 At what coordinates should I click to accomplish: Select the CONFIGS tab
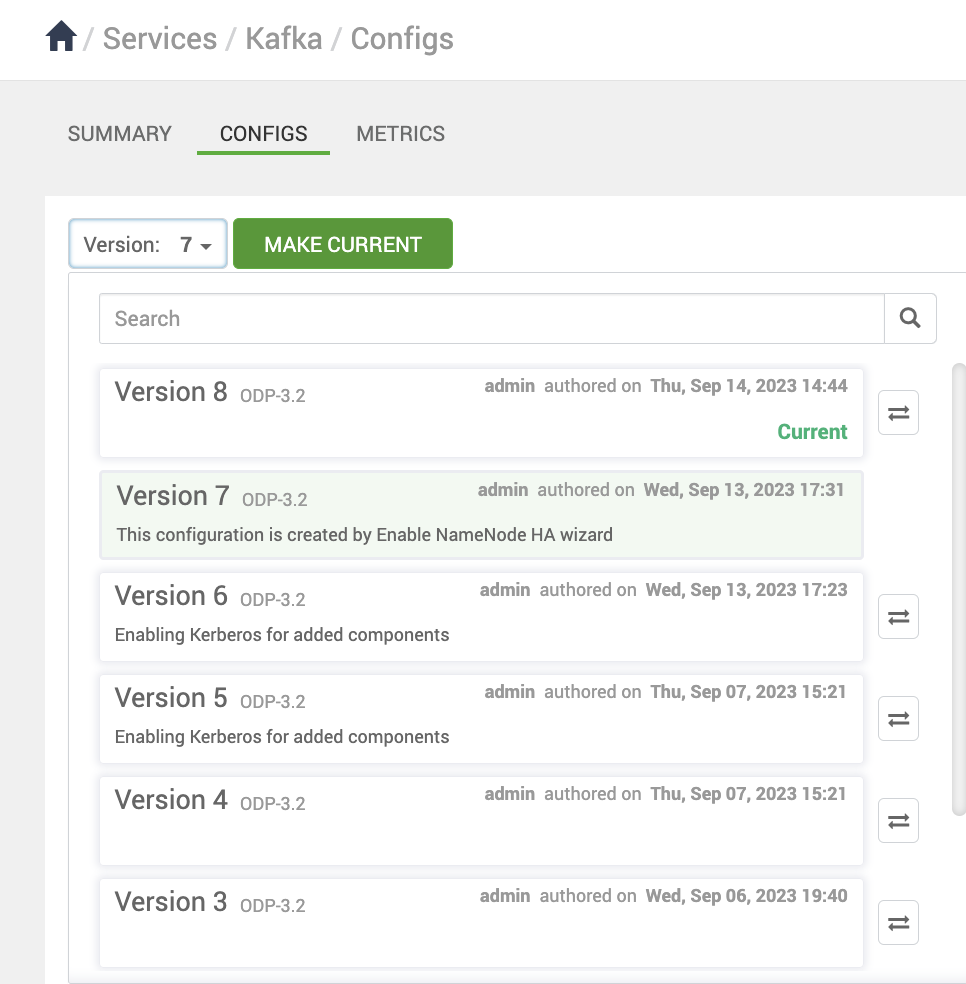click(x=264, y=134)
